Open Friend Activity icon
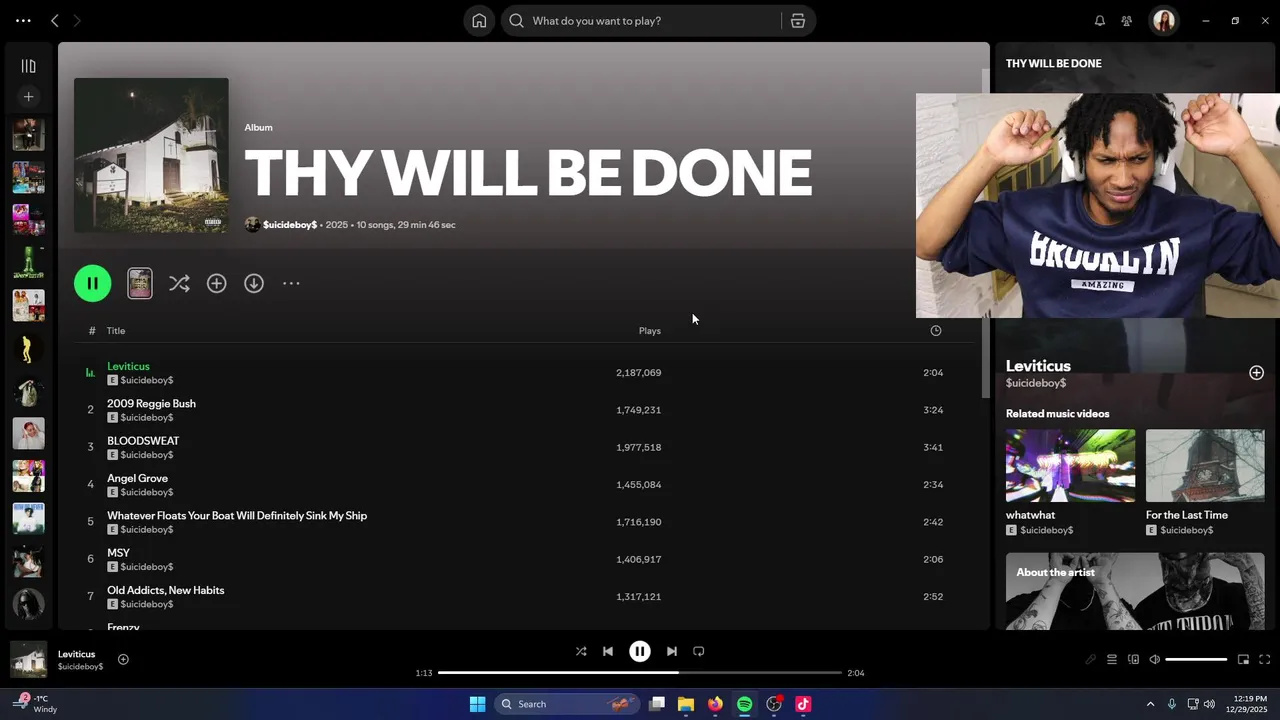1280x720 pixels. click(1127, 21)
